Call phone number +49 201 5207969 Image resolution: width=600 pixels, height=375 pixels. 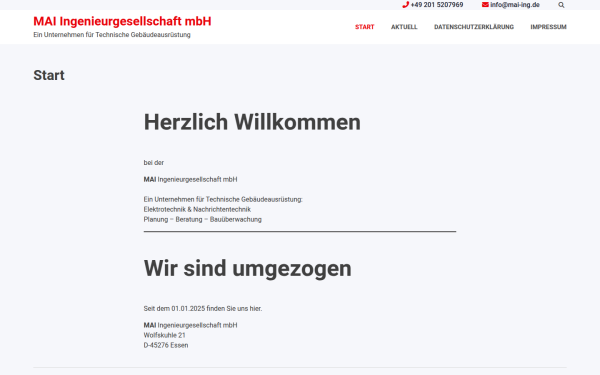tap(437, 5)
